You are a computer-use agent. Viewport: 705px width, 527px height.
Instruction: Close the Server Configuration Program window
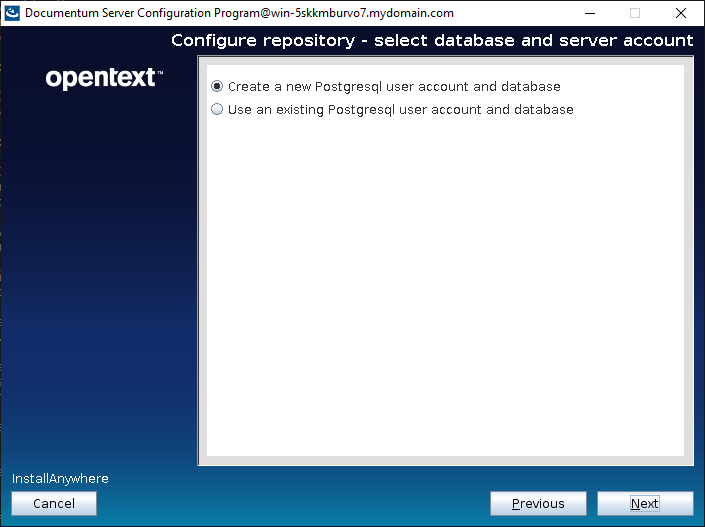pyautogui.click(x=681, y=13)
